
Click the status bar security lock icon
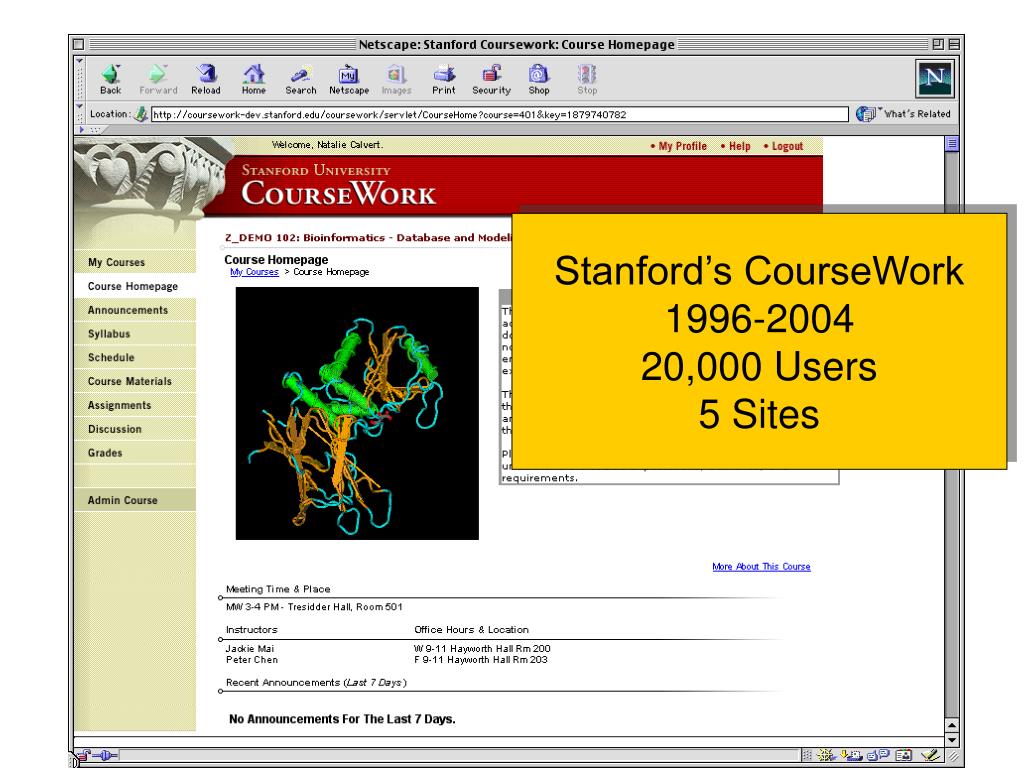tap(84, 756)
